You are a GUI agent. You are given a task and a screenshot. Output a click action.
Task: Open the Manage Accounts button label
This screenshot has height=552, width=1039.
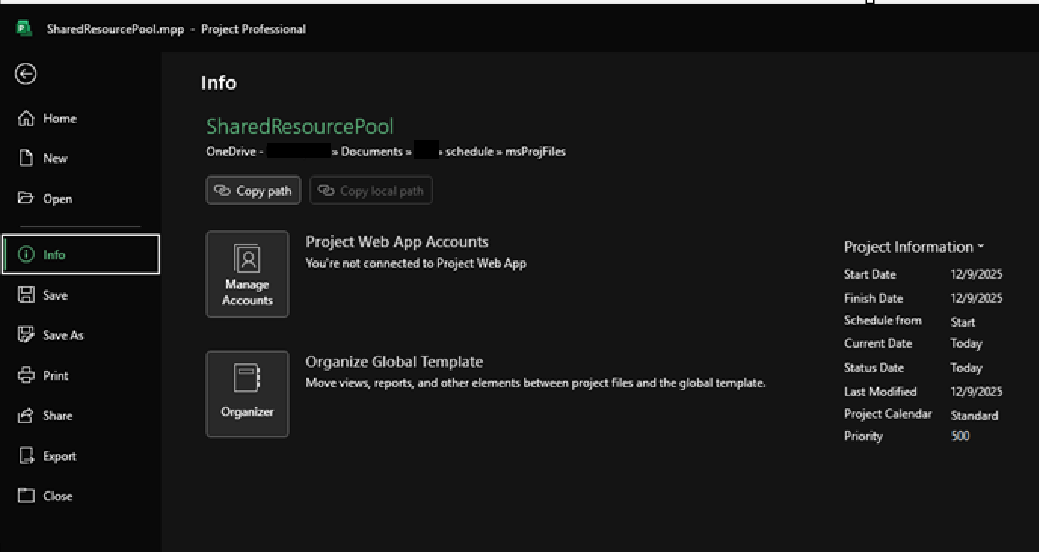click(247, 292)
